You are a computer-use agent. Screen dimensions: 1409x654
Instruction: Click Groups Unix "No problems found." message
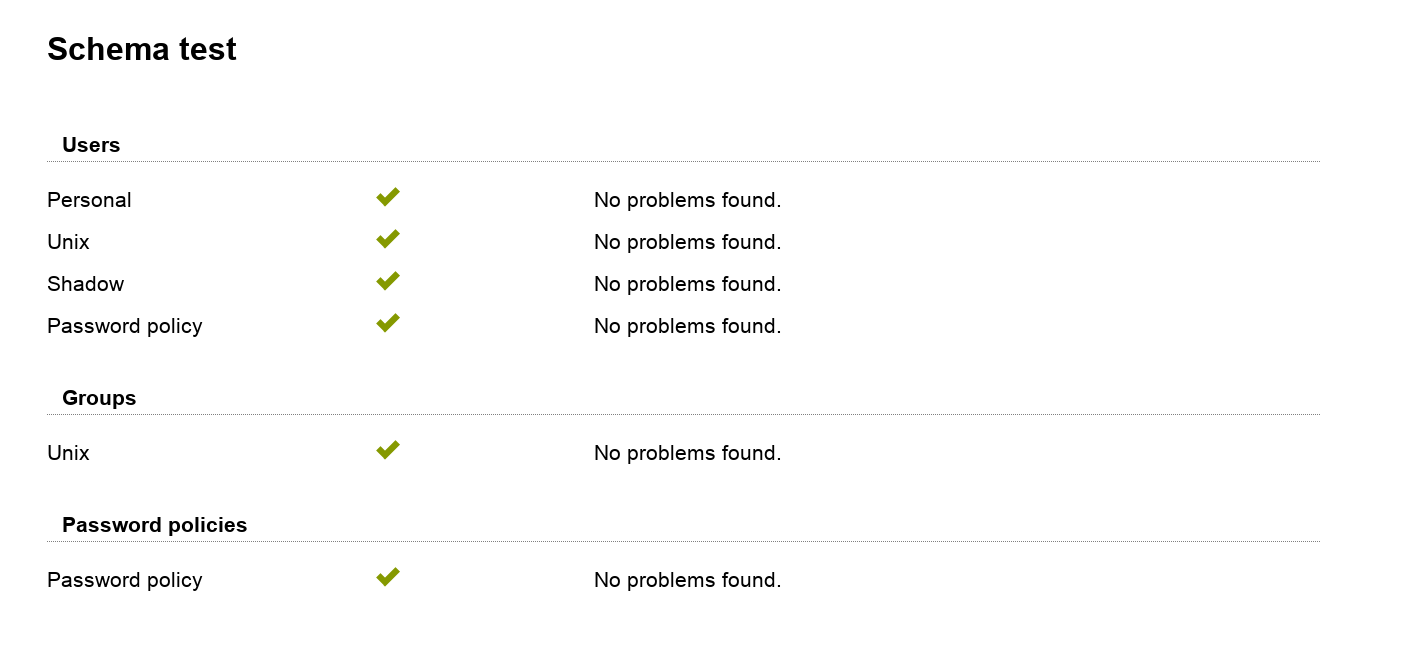(687, 453)
